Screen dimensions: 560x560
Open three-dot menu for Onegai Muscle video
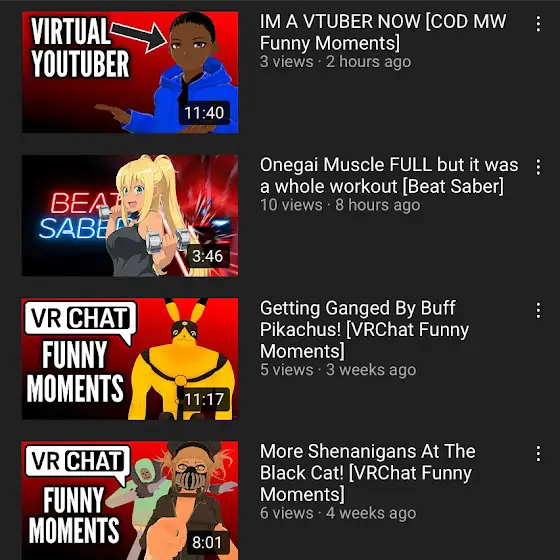[538, 167]
